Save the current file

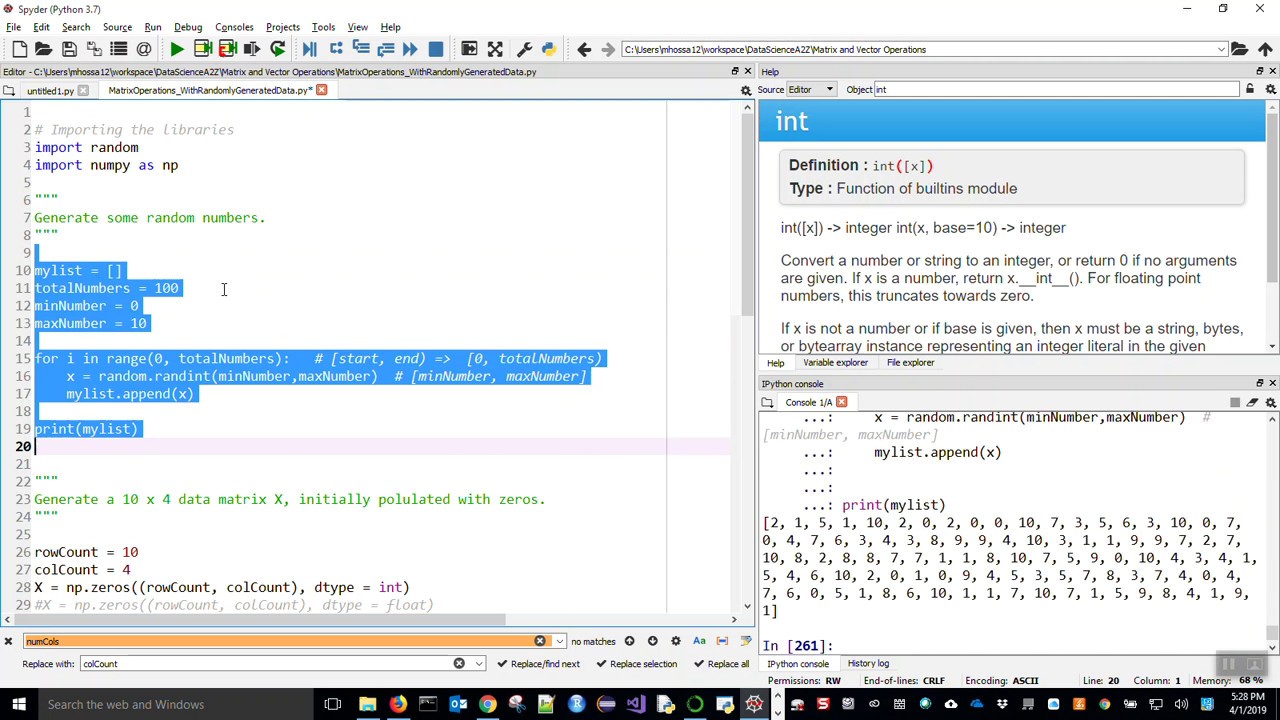point(69,49)
